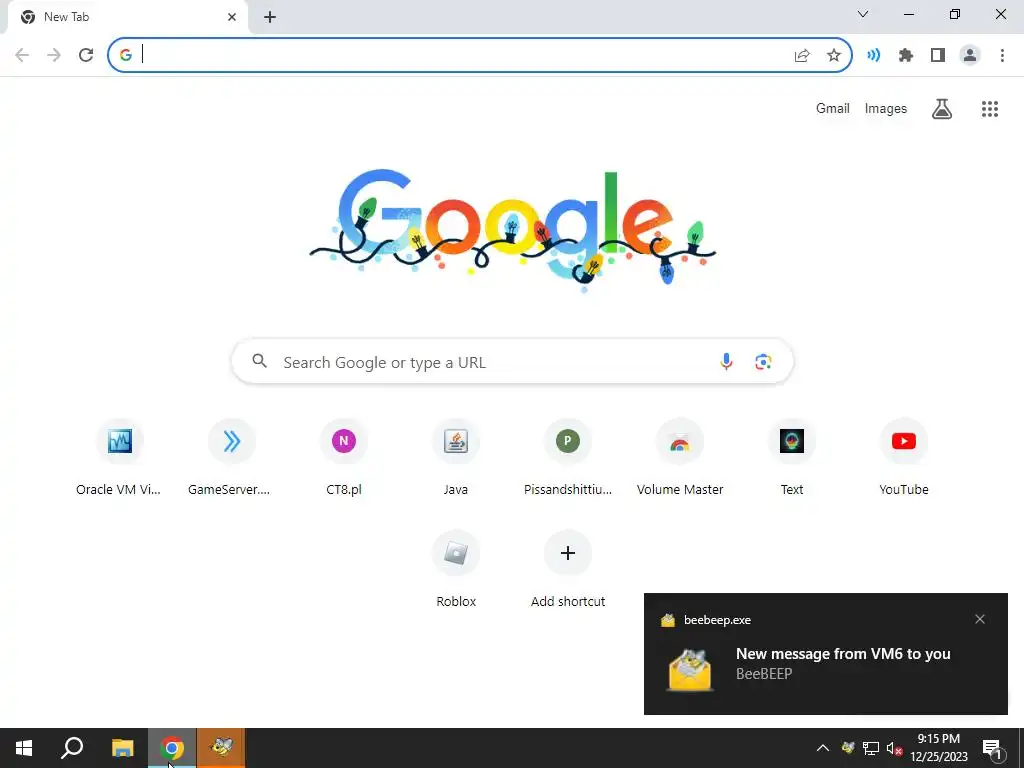Open the Roblox shortcut
The height and width of the screenshot is (768, 1024).
[456, 570]
